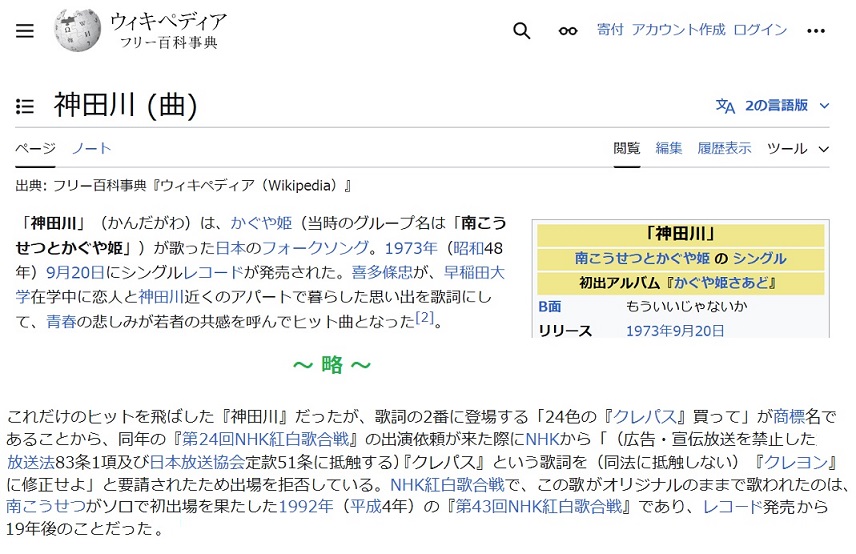
Task: Open the 1992年 link
Action: [x=306, y=506]
